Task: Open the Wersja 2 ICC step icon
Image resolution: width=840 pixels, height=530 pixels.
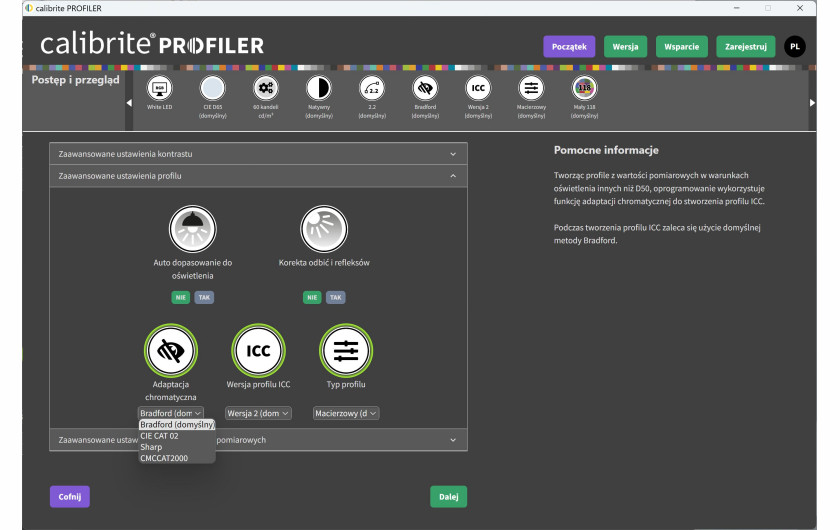Action: 478,88
